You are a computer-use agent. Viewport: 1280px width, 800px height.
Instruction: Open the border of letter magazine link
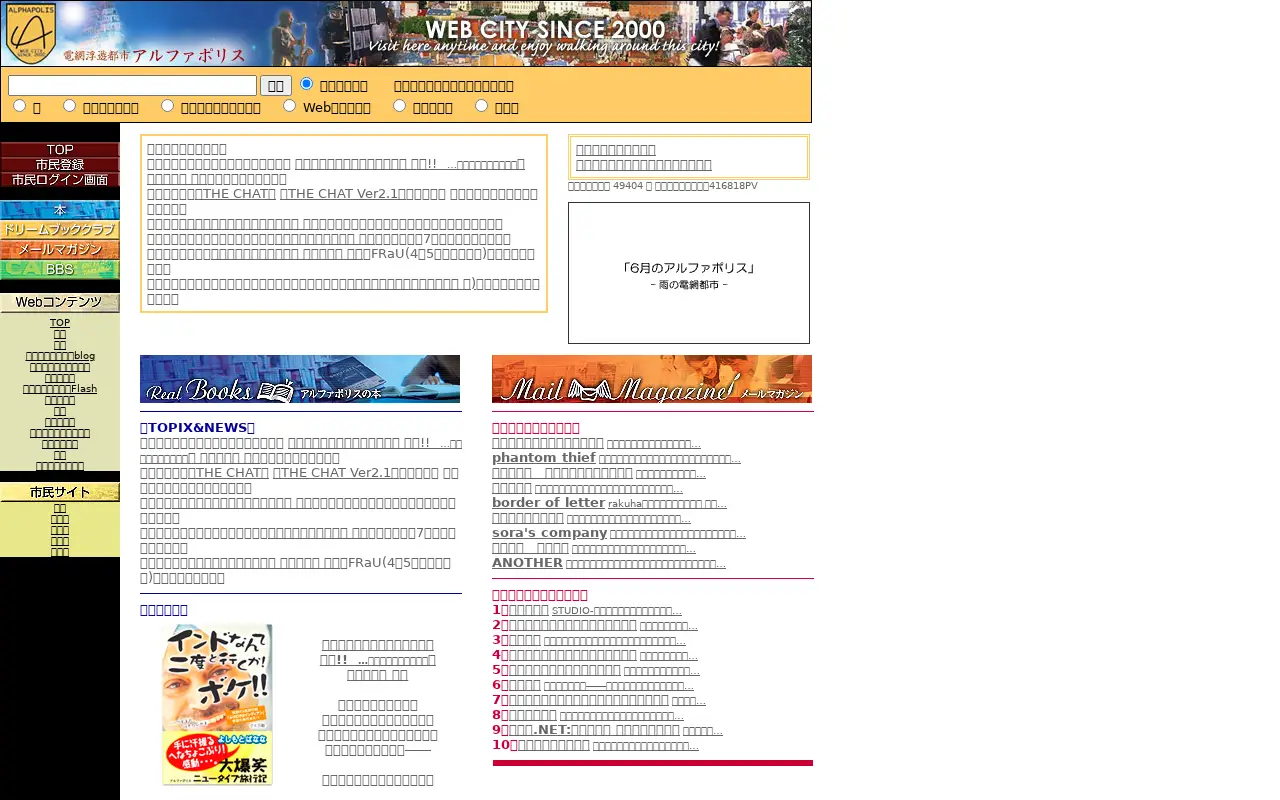(x=548, y=503)
